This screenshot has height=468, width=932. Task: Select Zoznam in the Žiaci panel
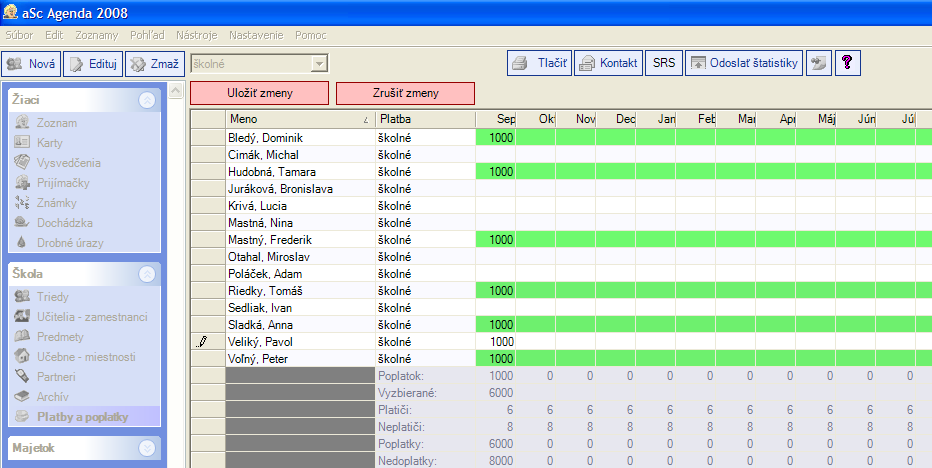pyautogui.click(x=56, y=123)
